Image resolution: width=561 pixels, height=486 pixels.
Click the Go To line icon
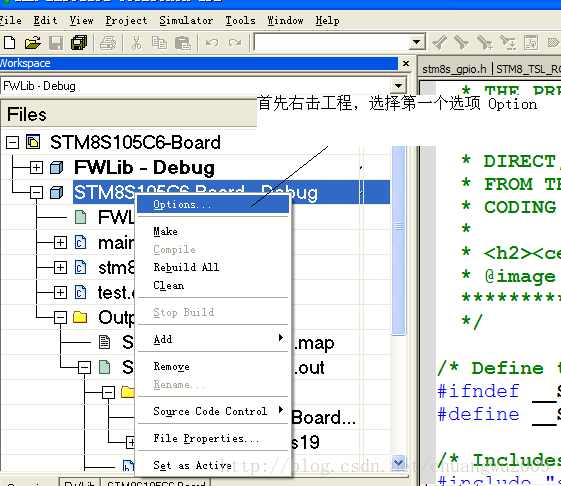531,43
